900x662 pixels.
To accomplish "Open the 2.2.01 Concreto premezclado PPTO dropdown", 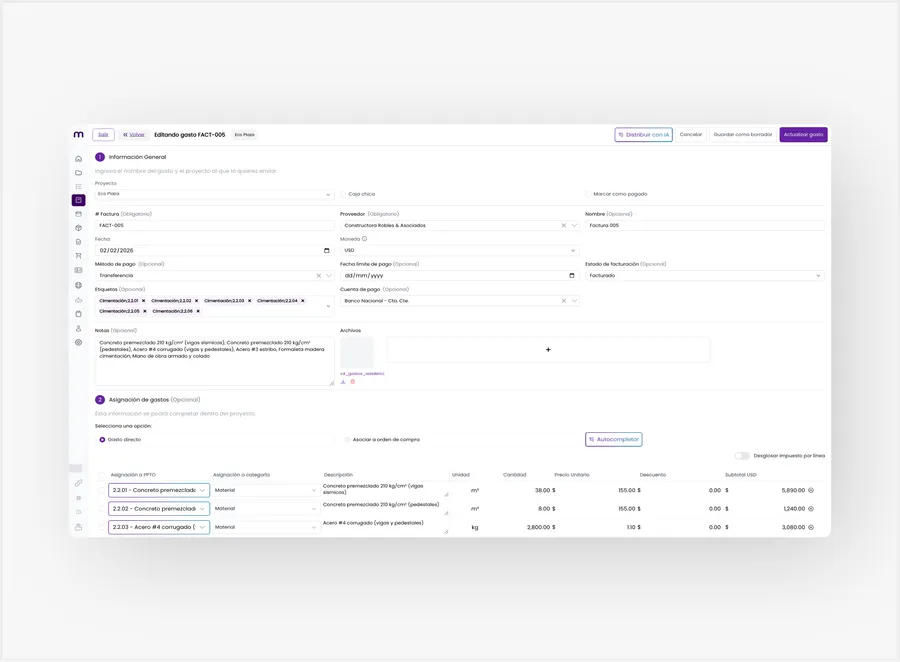I will [x=159, y=490].
